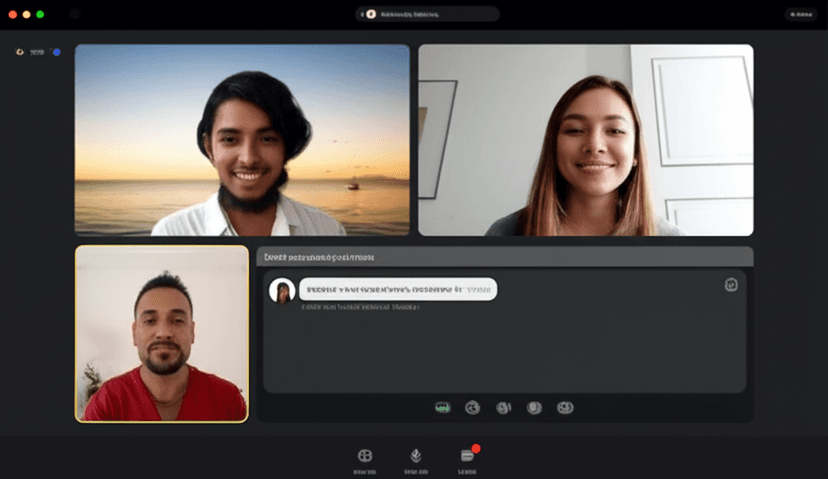Click the grid layout icon in bottom toolbar
This screenshot has height=479, width=828.
point(365,456)
